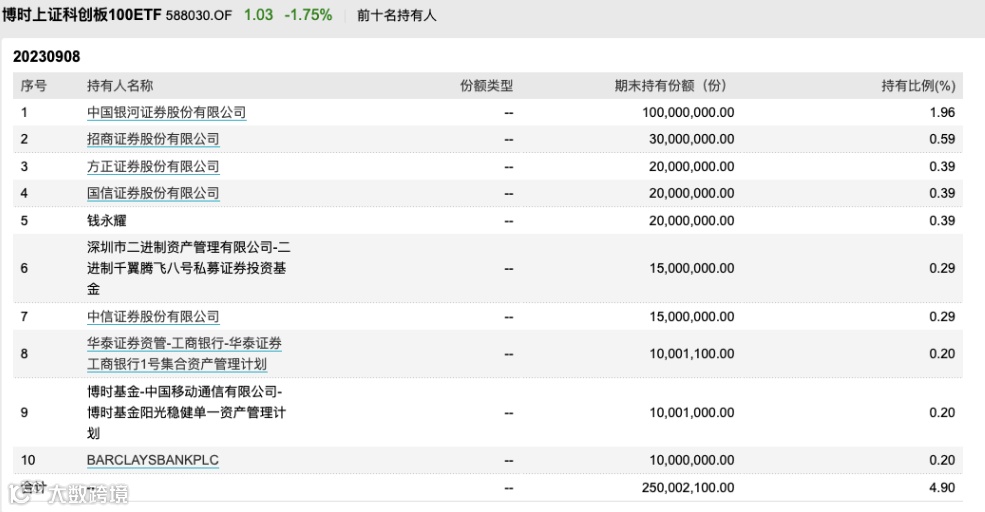Click the 持有比例(%) column header
Viewport: 985px width, 512px height.
tap(918, 85)
